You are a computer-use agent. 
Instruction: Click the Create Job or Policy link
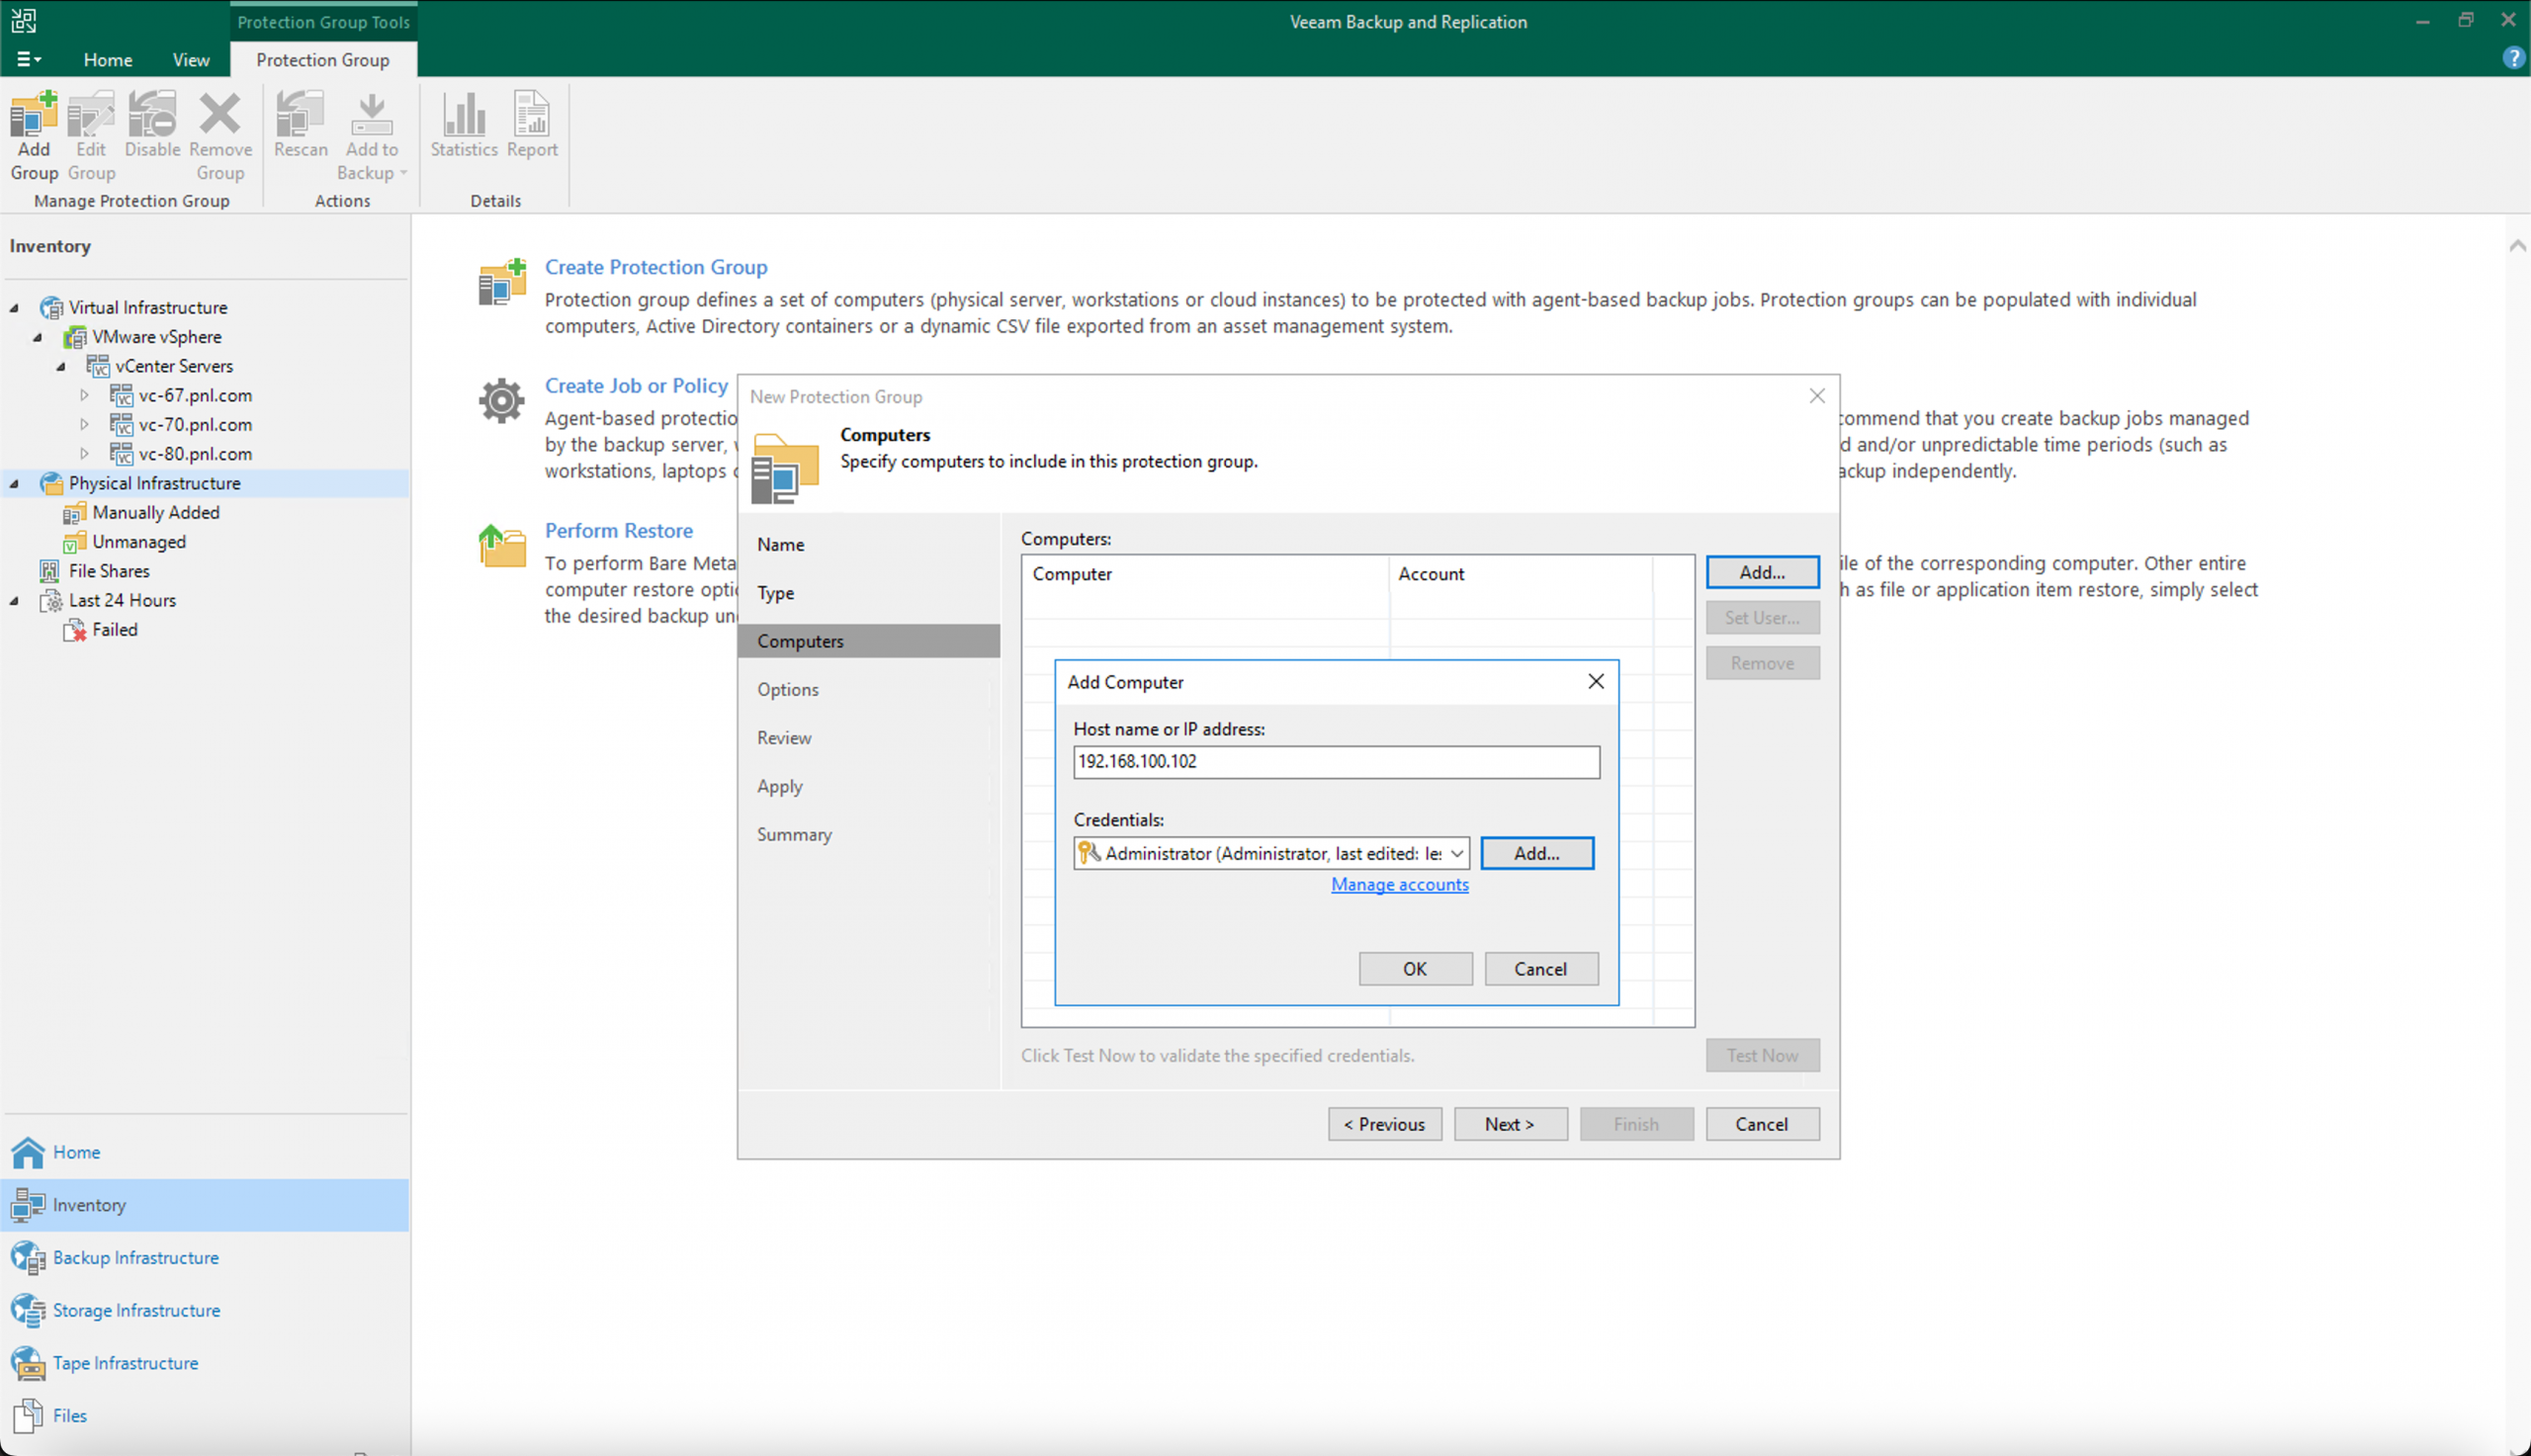pos(636,386)
